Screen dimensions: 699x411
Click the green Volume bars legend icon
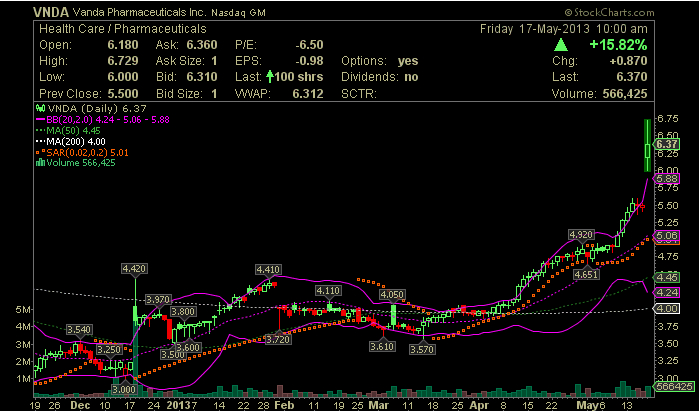coord(42,163)
